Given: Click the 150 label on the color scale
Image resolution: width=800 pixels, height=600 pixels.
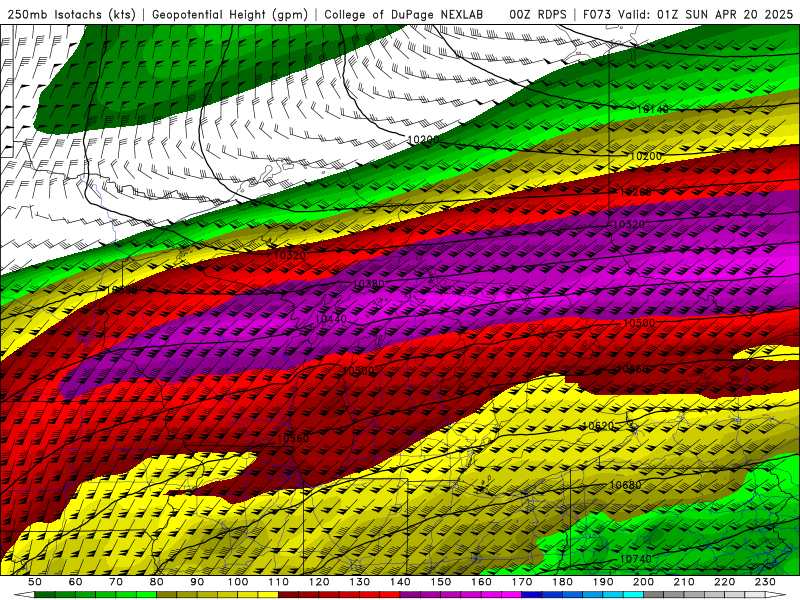Looking at the screenshot, I should [x=441, y=582].
